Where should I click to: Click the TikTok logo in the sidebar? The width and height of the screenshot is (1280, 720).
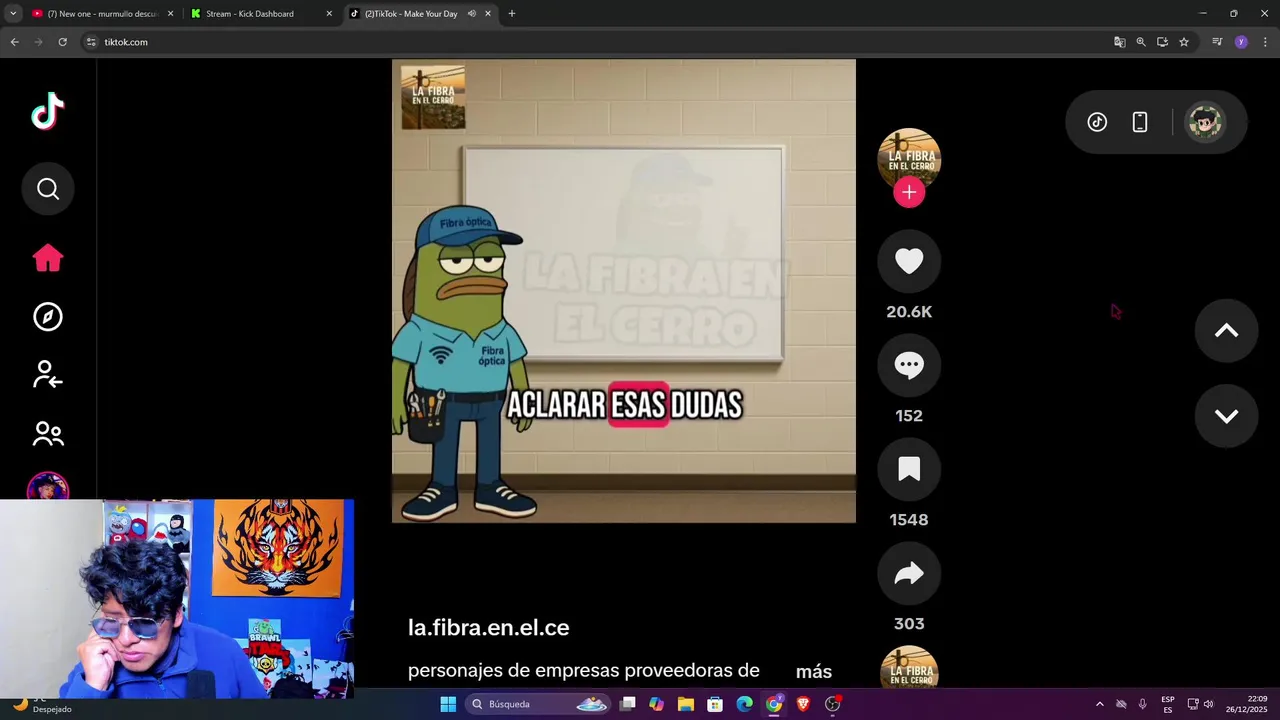[48, 111]
